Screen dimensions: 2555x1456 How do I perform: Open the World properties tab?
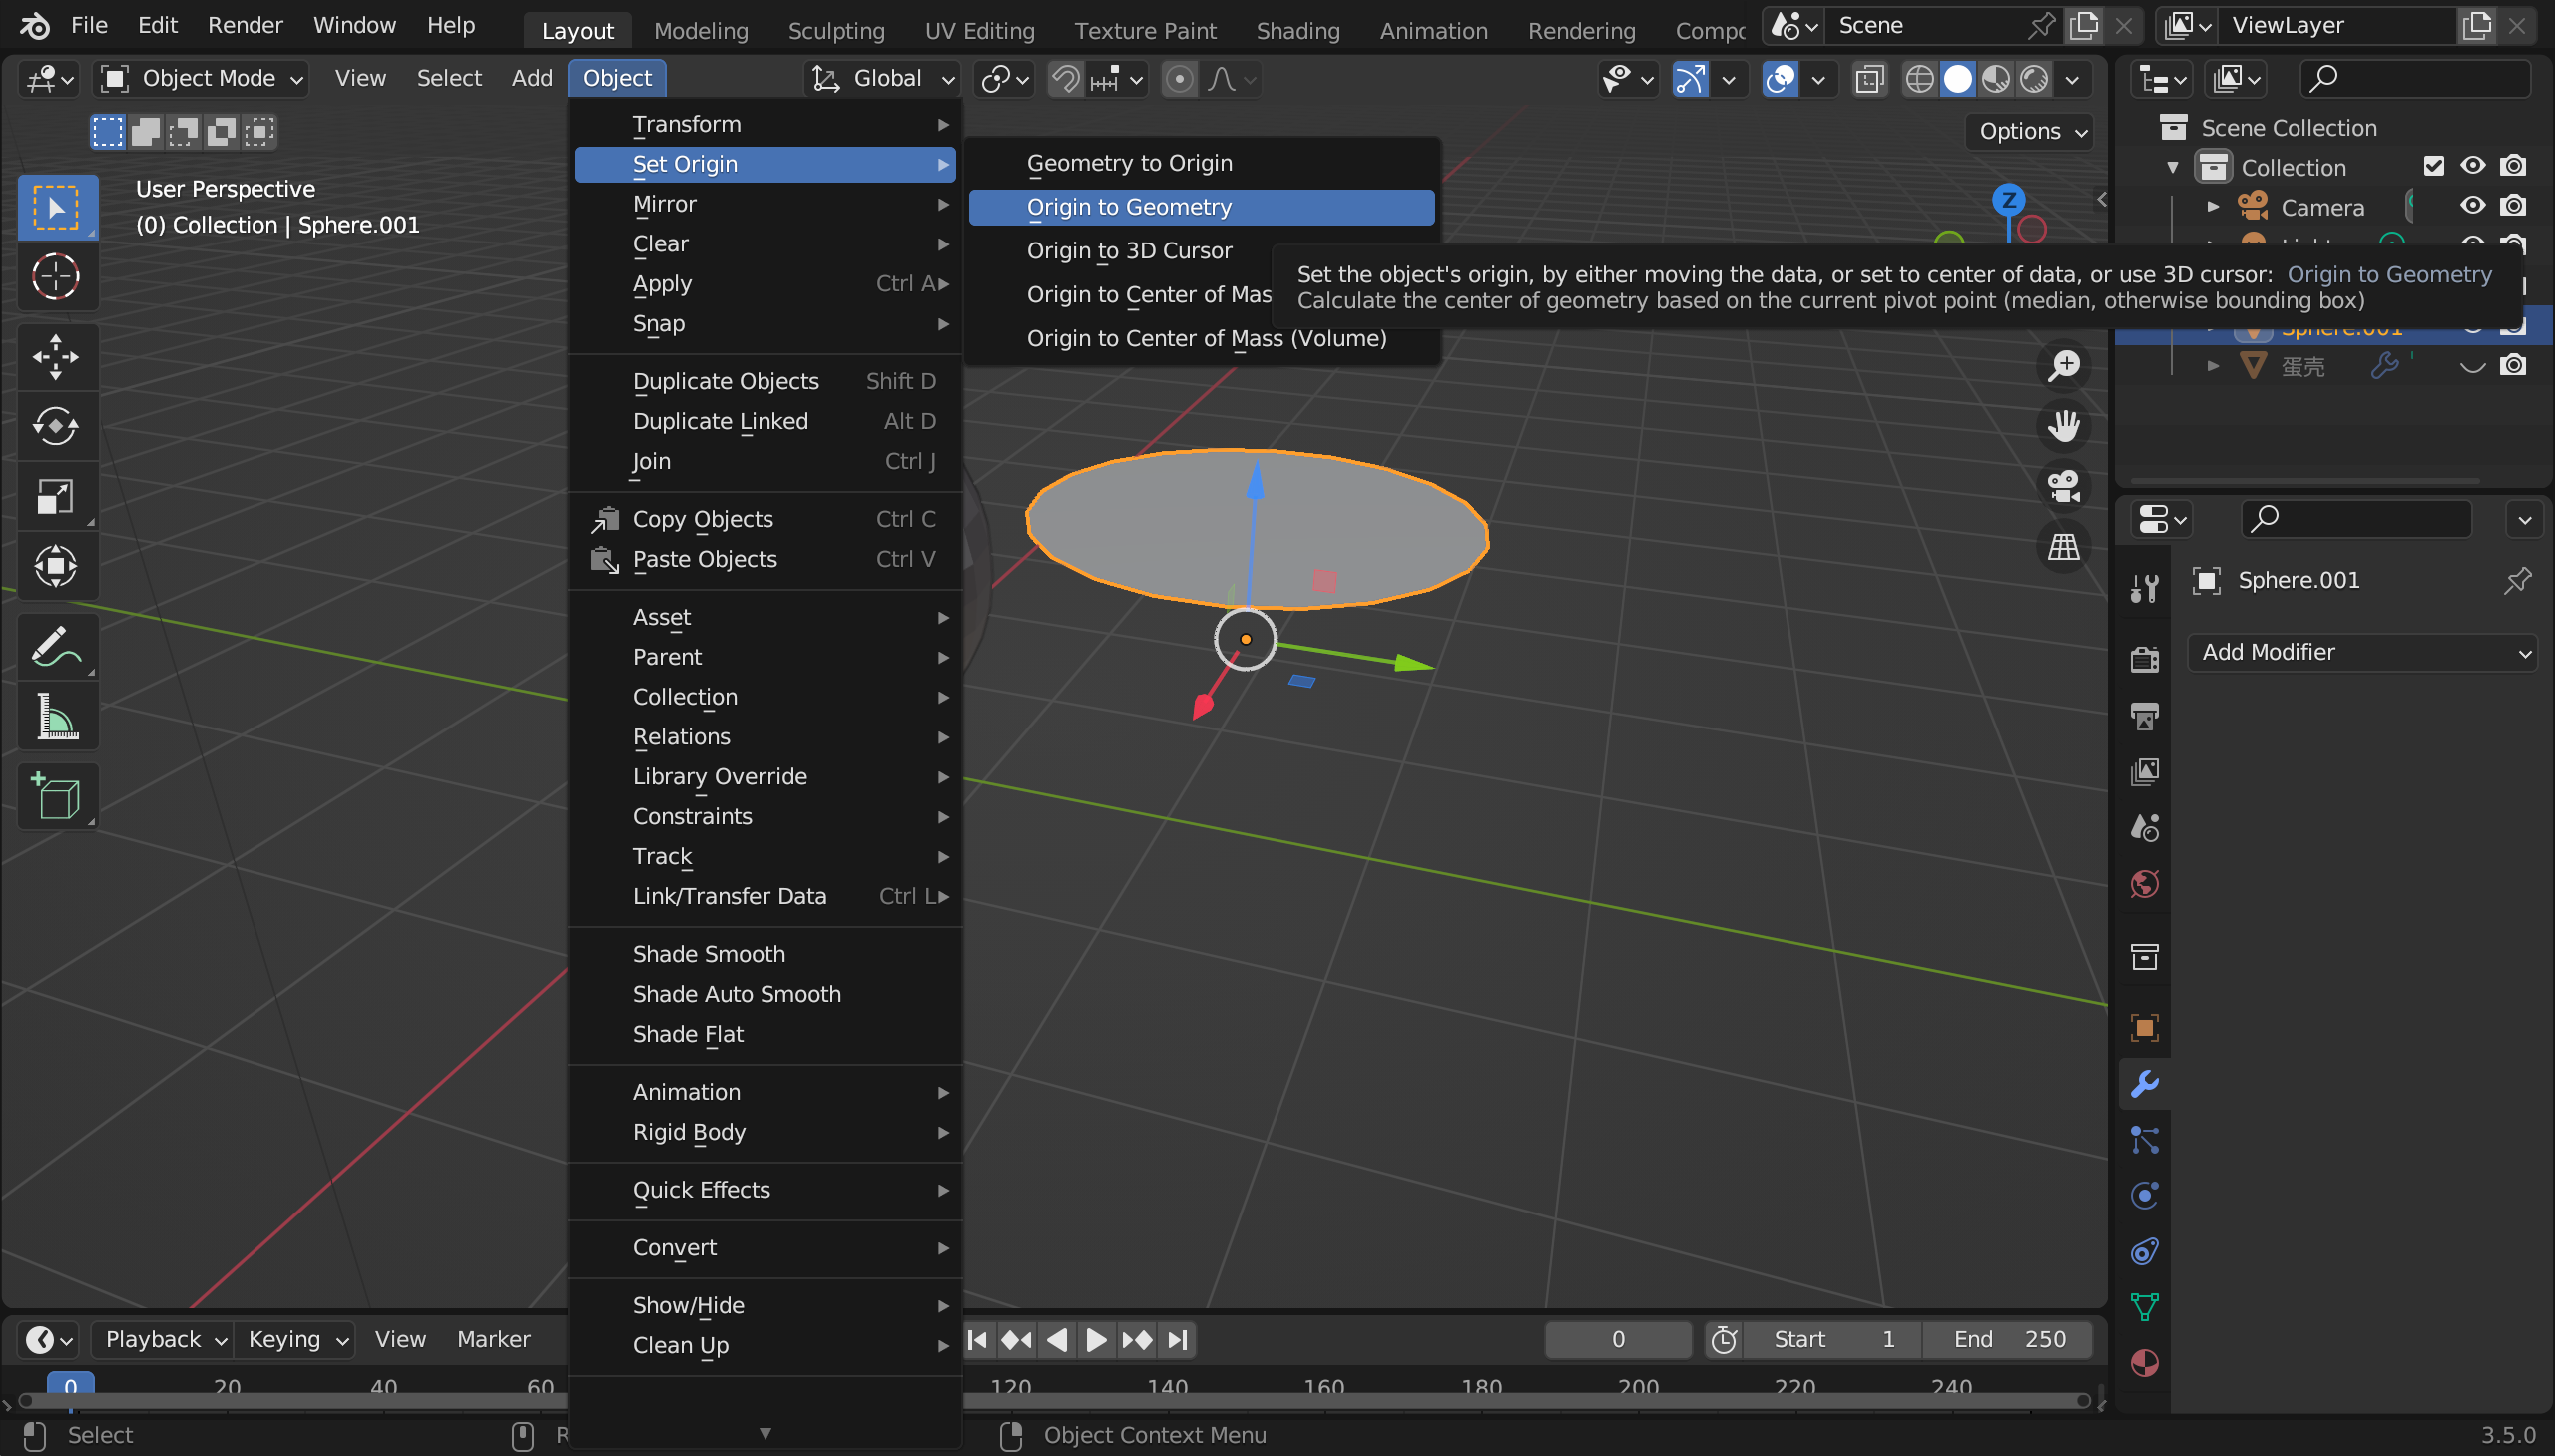(x=2144, y=884)
